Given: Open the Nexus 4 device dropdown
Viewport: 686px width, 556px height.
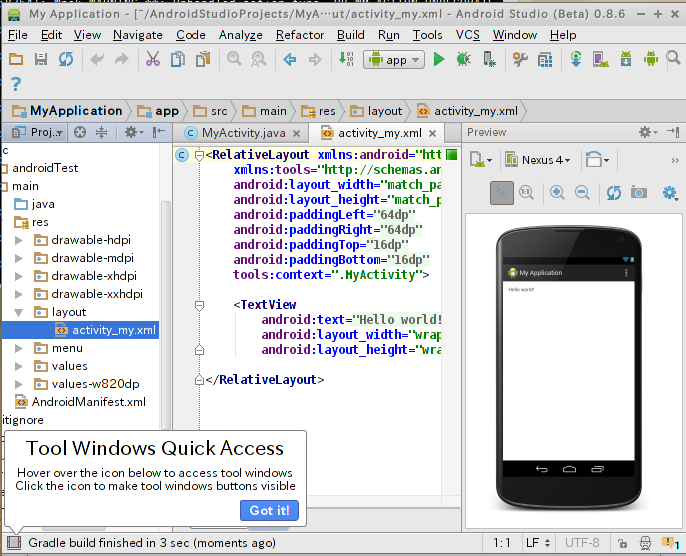Looking at the screenshot, I should [x=539, y=160].
